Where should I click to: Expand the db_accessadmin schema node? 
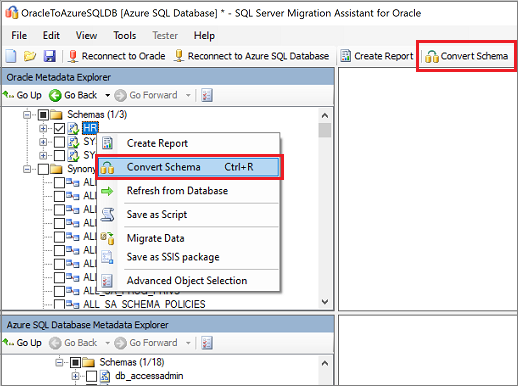[x=75, y=376]
